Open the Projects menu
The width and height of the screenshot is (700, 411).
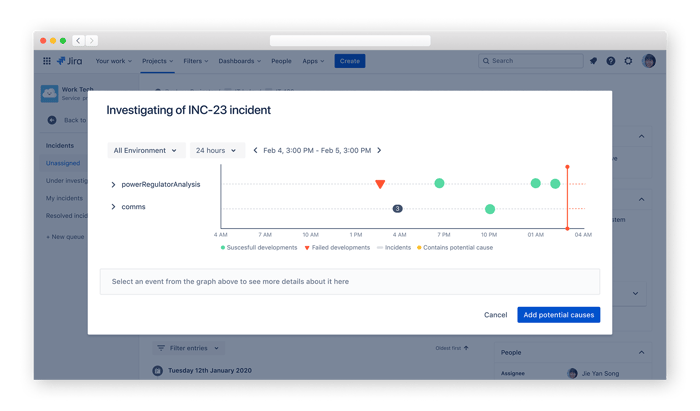pos(158,61)
